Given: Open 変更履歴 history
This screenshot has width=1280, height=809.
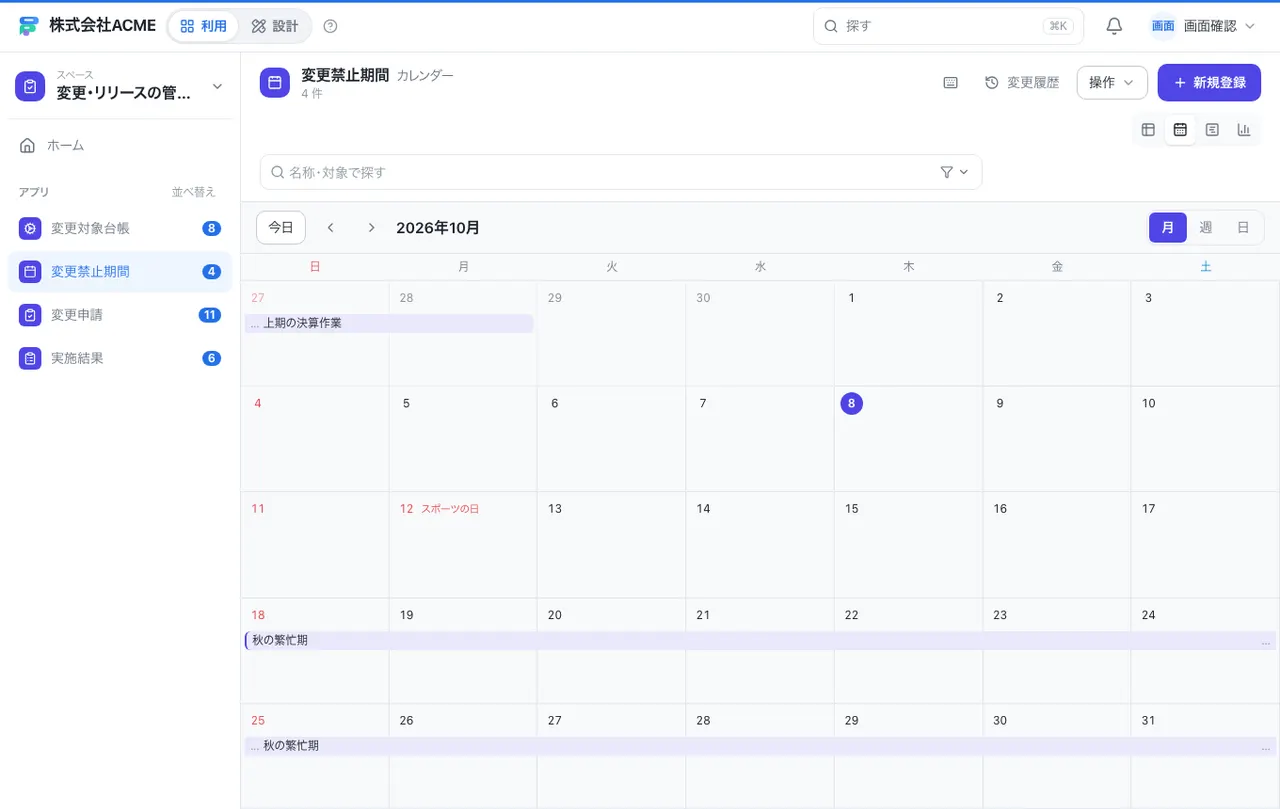Looking at the screenshot, I should tap(1022, 83).
